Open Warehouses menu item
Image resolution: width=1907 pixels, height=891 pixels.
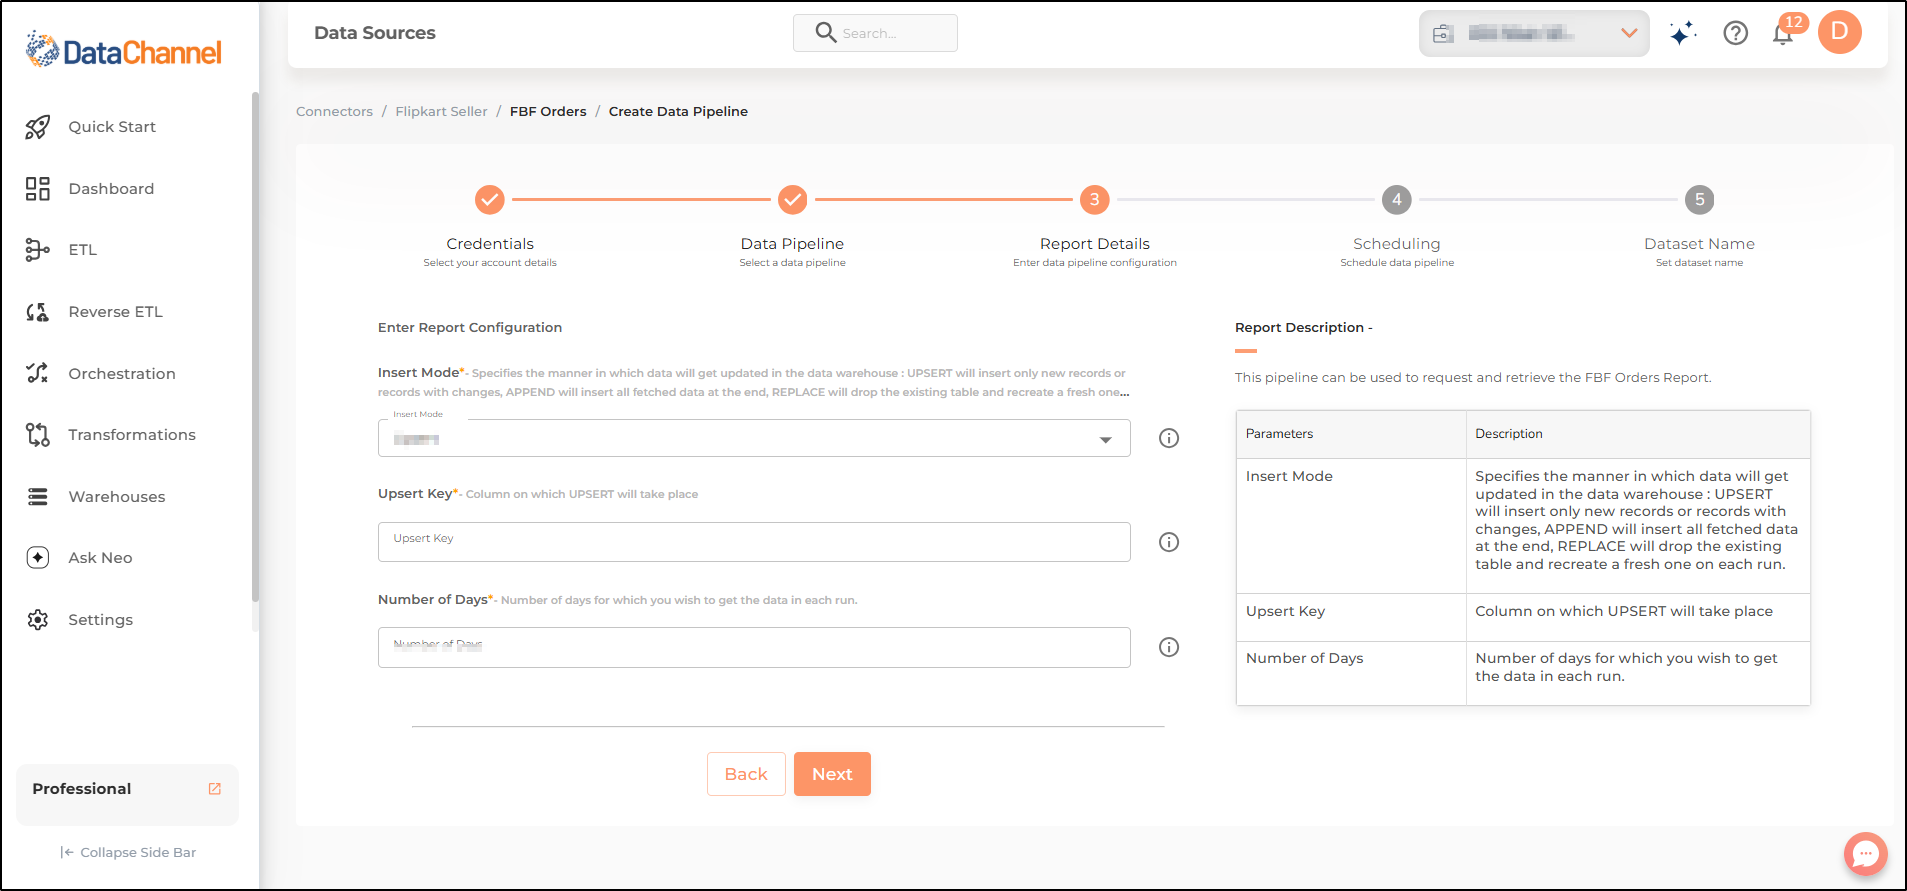point(117,497)
